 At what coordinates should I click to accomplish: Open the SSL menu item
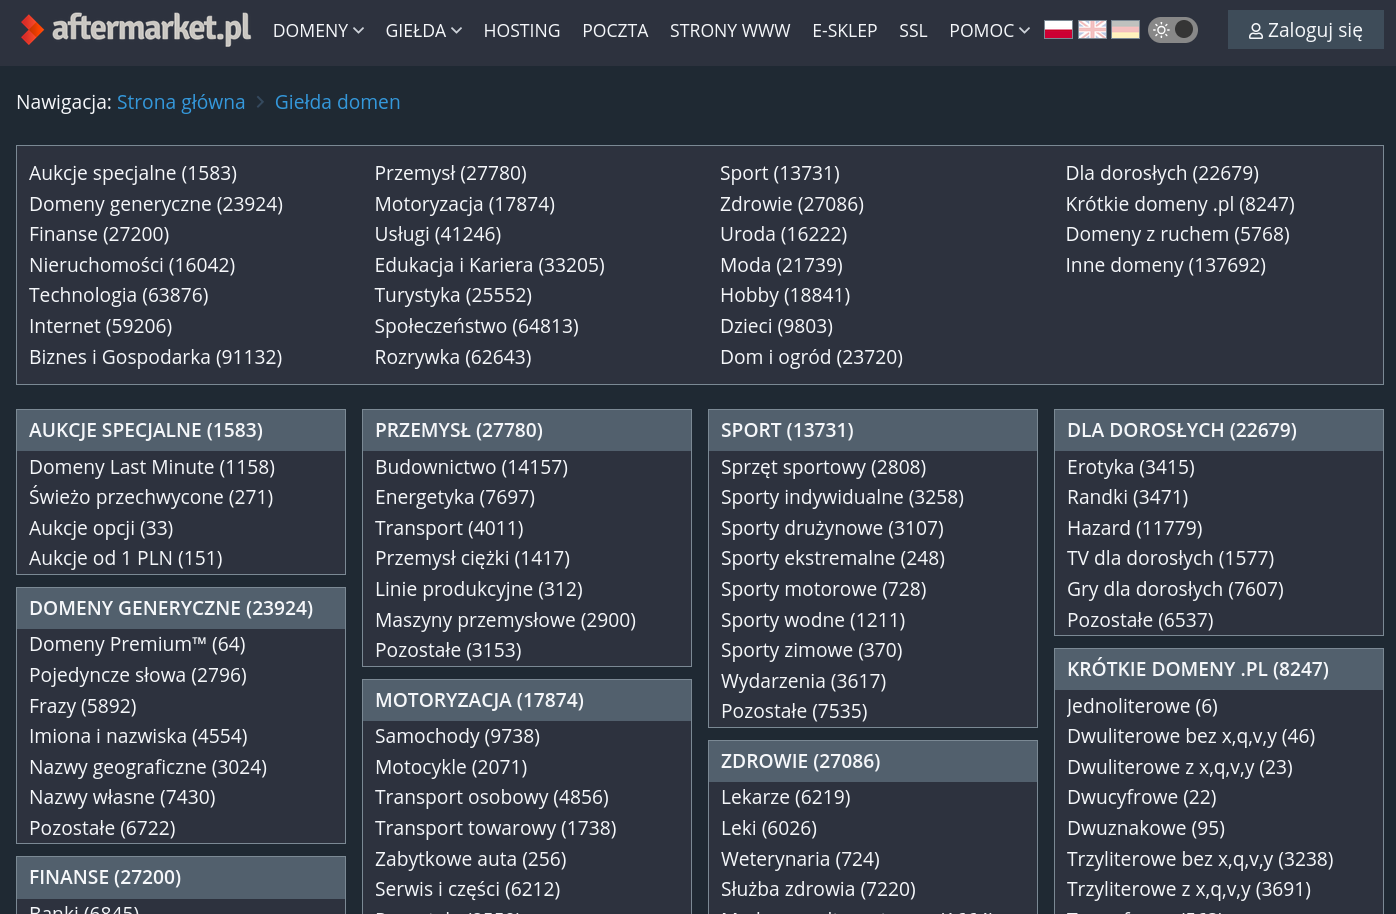(913, 31)
